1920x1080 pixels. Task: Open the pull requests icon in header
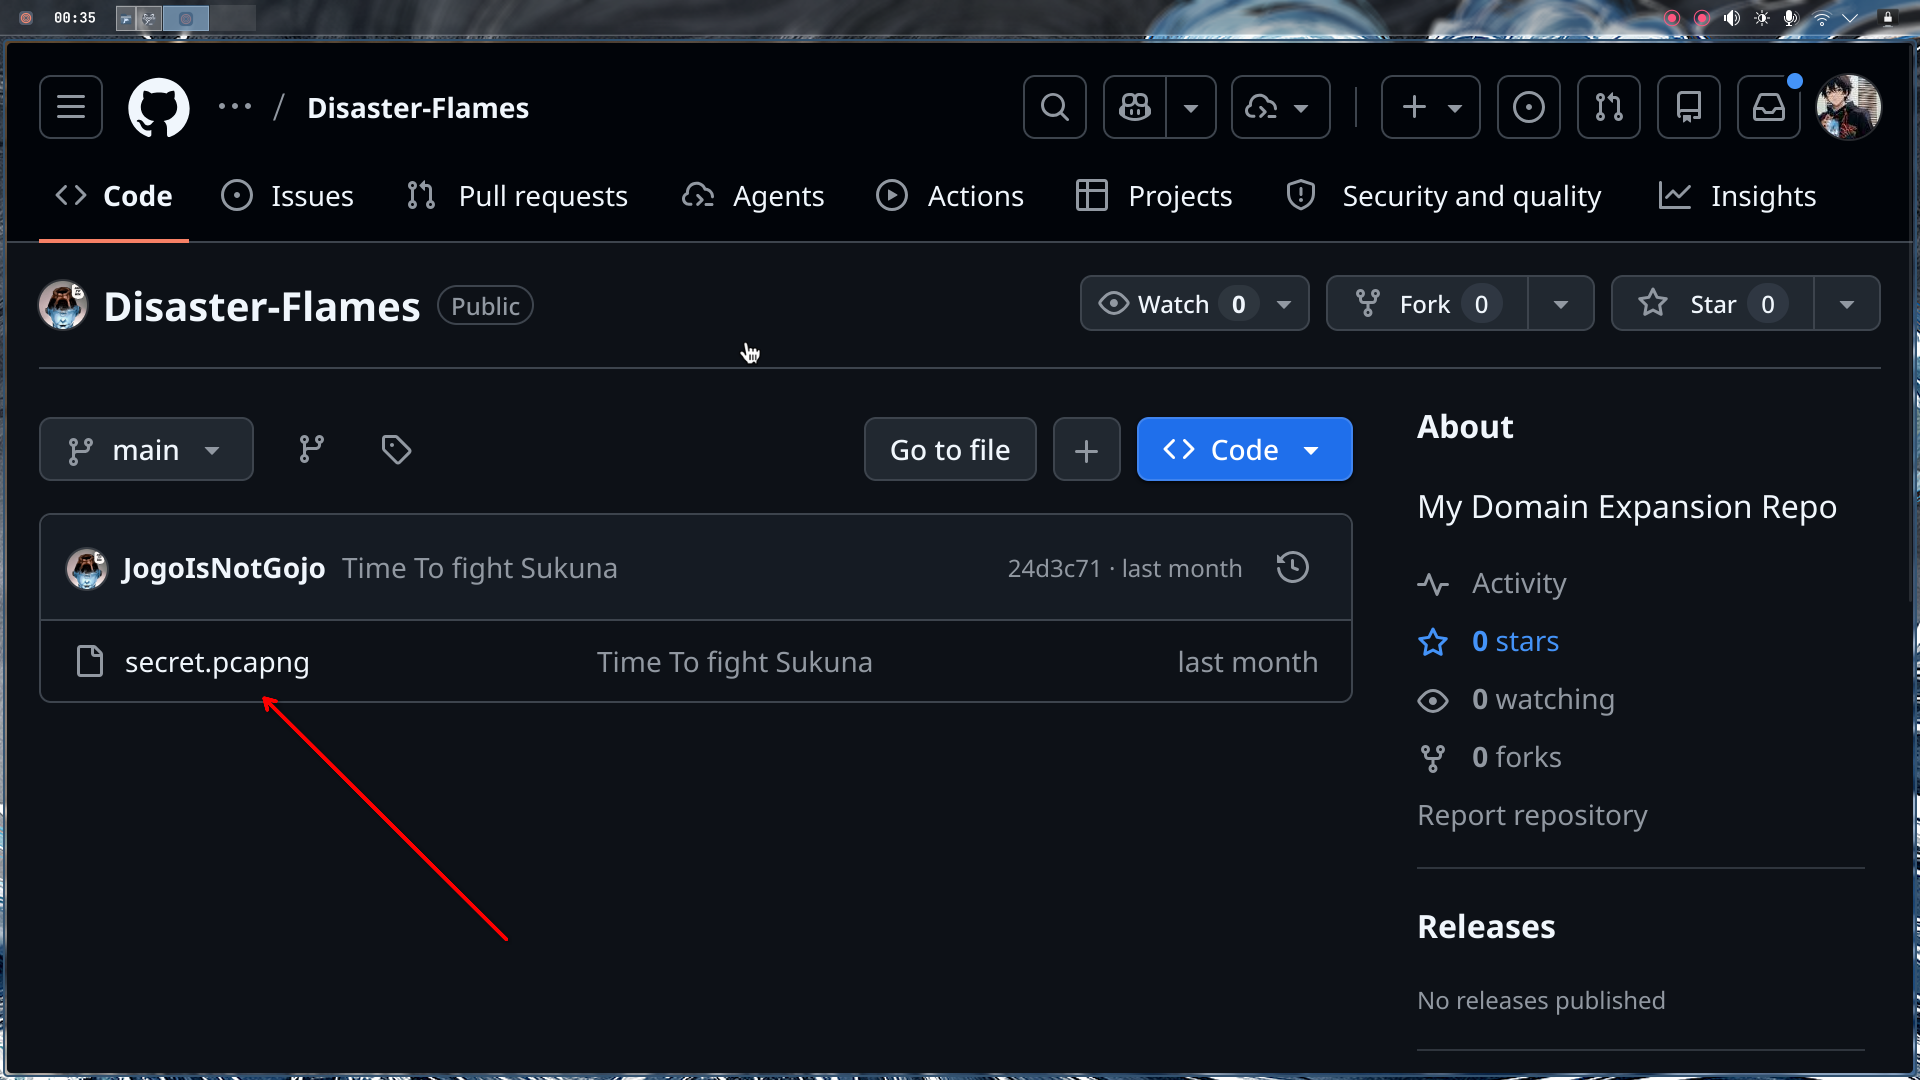[1608, 107]
